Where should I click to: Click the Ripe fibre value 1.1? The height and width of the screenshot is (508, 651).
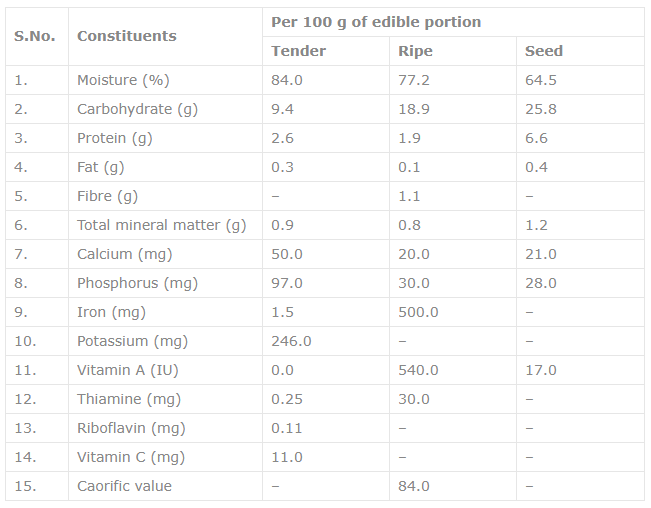pyautogui.click(x=409, y=196)
